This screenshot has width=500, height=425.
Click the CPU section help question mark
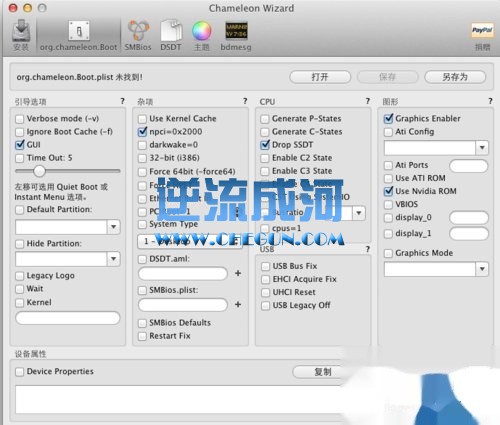pyautogui.click(x=368, y=101)
